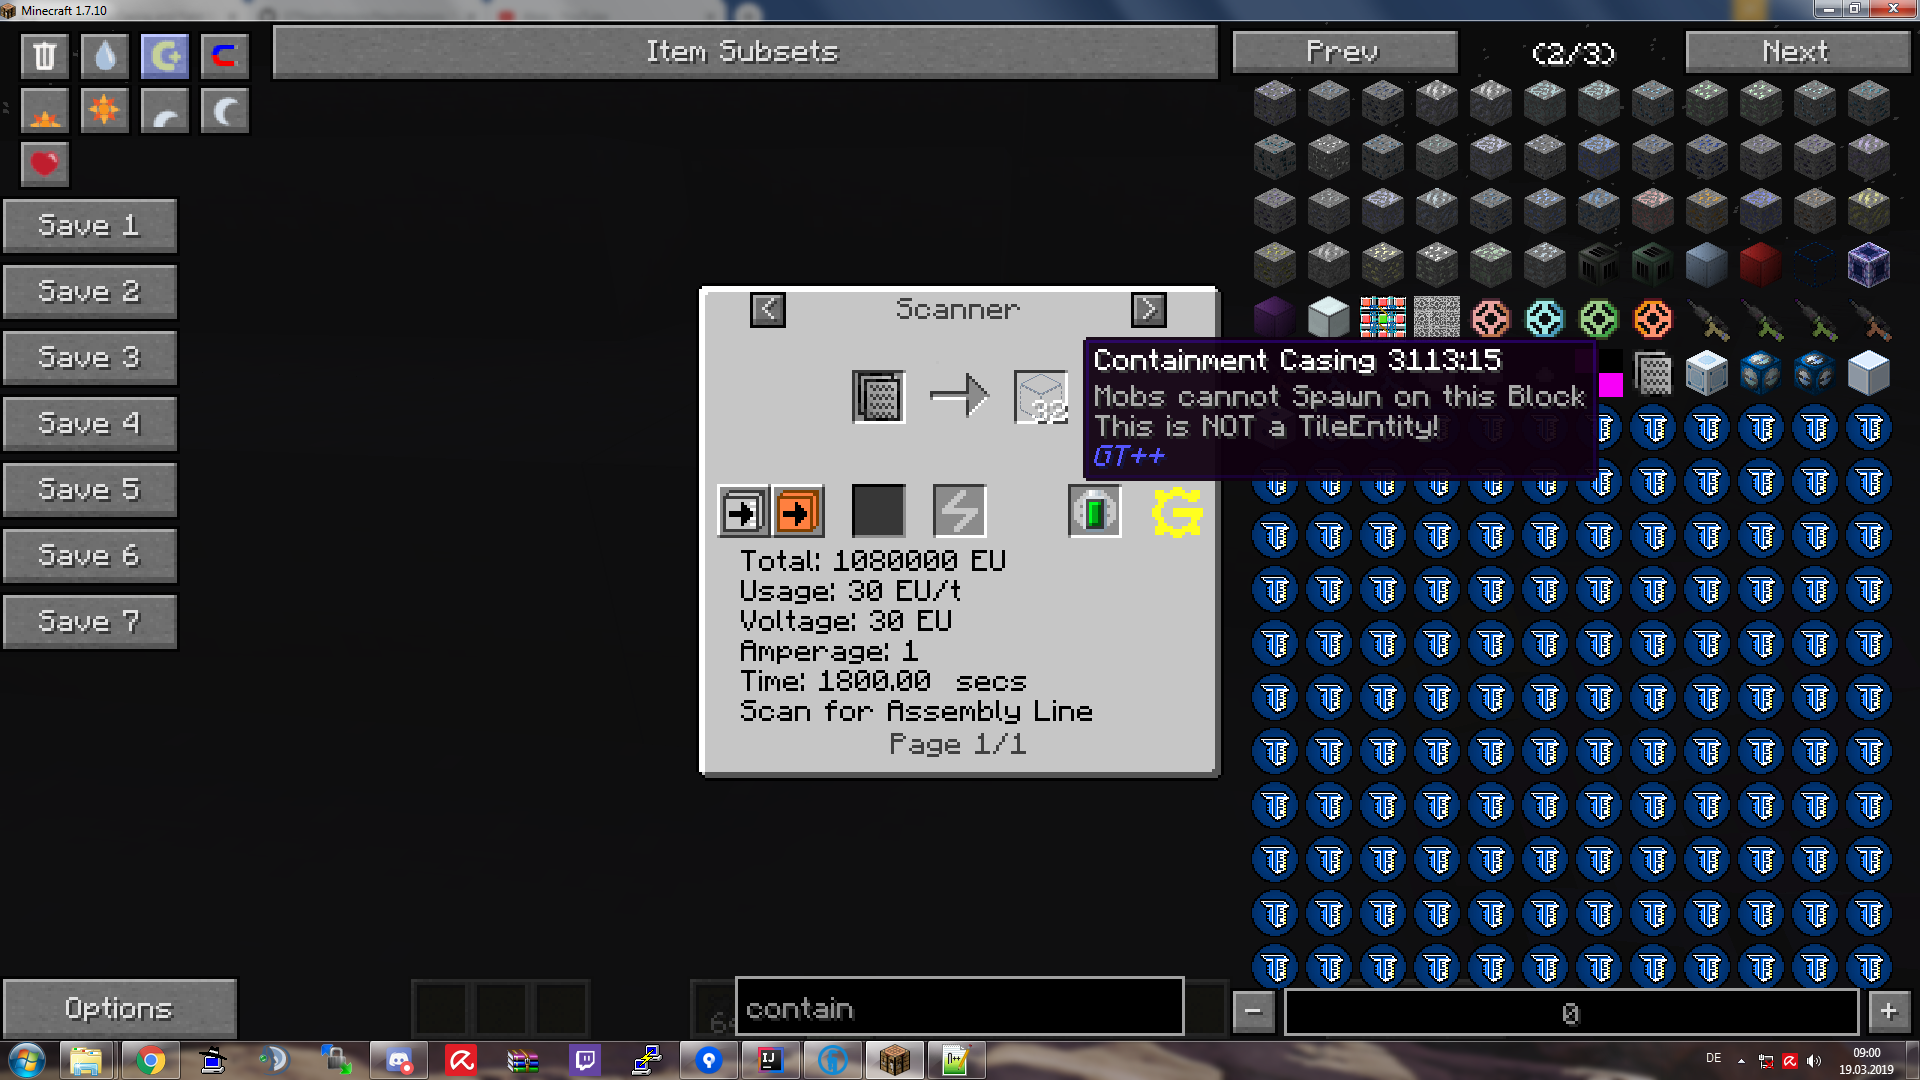Click the trash can delete mode icon

click(x=44, y=55)
